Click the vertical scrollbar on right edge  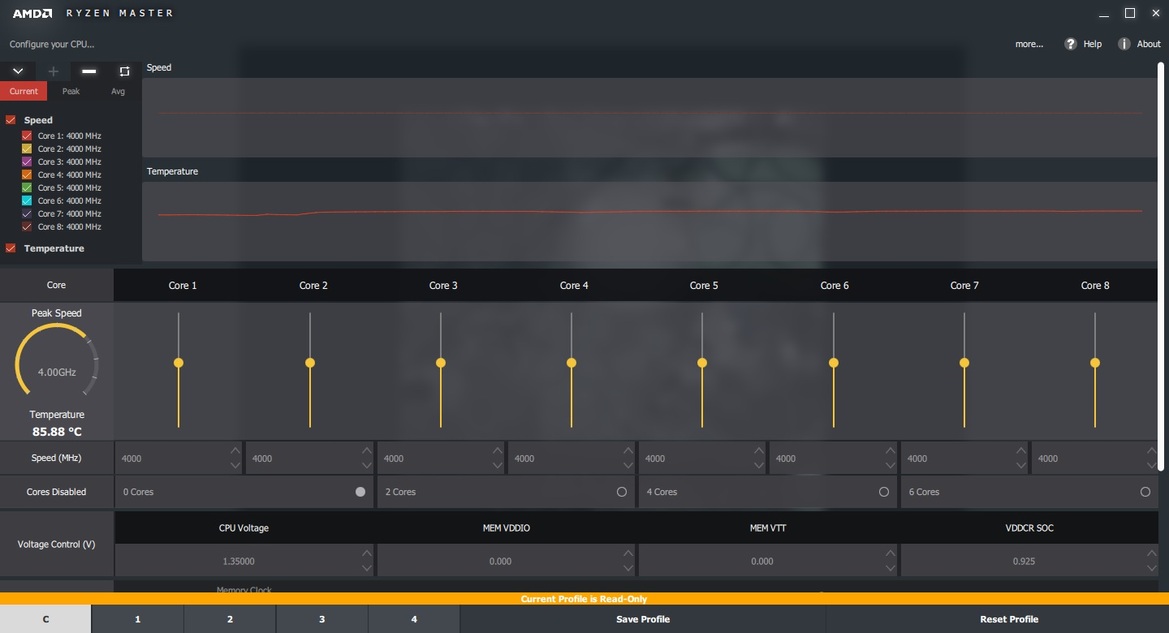pyautogui.click(x=1160, y=266)
